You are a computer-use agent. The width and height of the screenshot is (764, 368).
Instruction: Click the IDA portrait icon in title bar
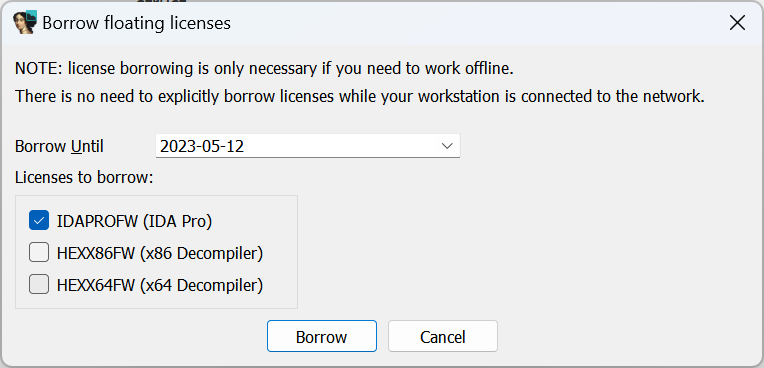pyautogui.click(x=25, y=22)
